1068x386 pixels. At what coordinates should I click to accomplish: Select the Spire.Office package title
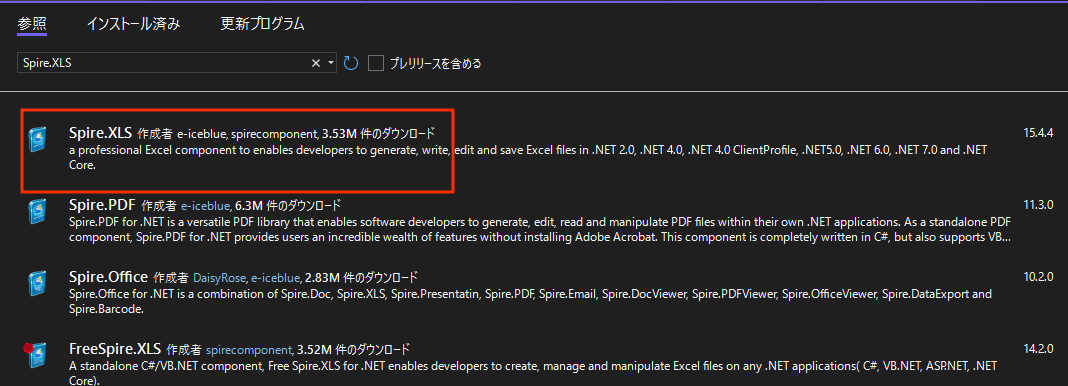pos(108,277)
